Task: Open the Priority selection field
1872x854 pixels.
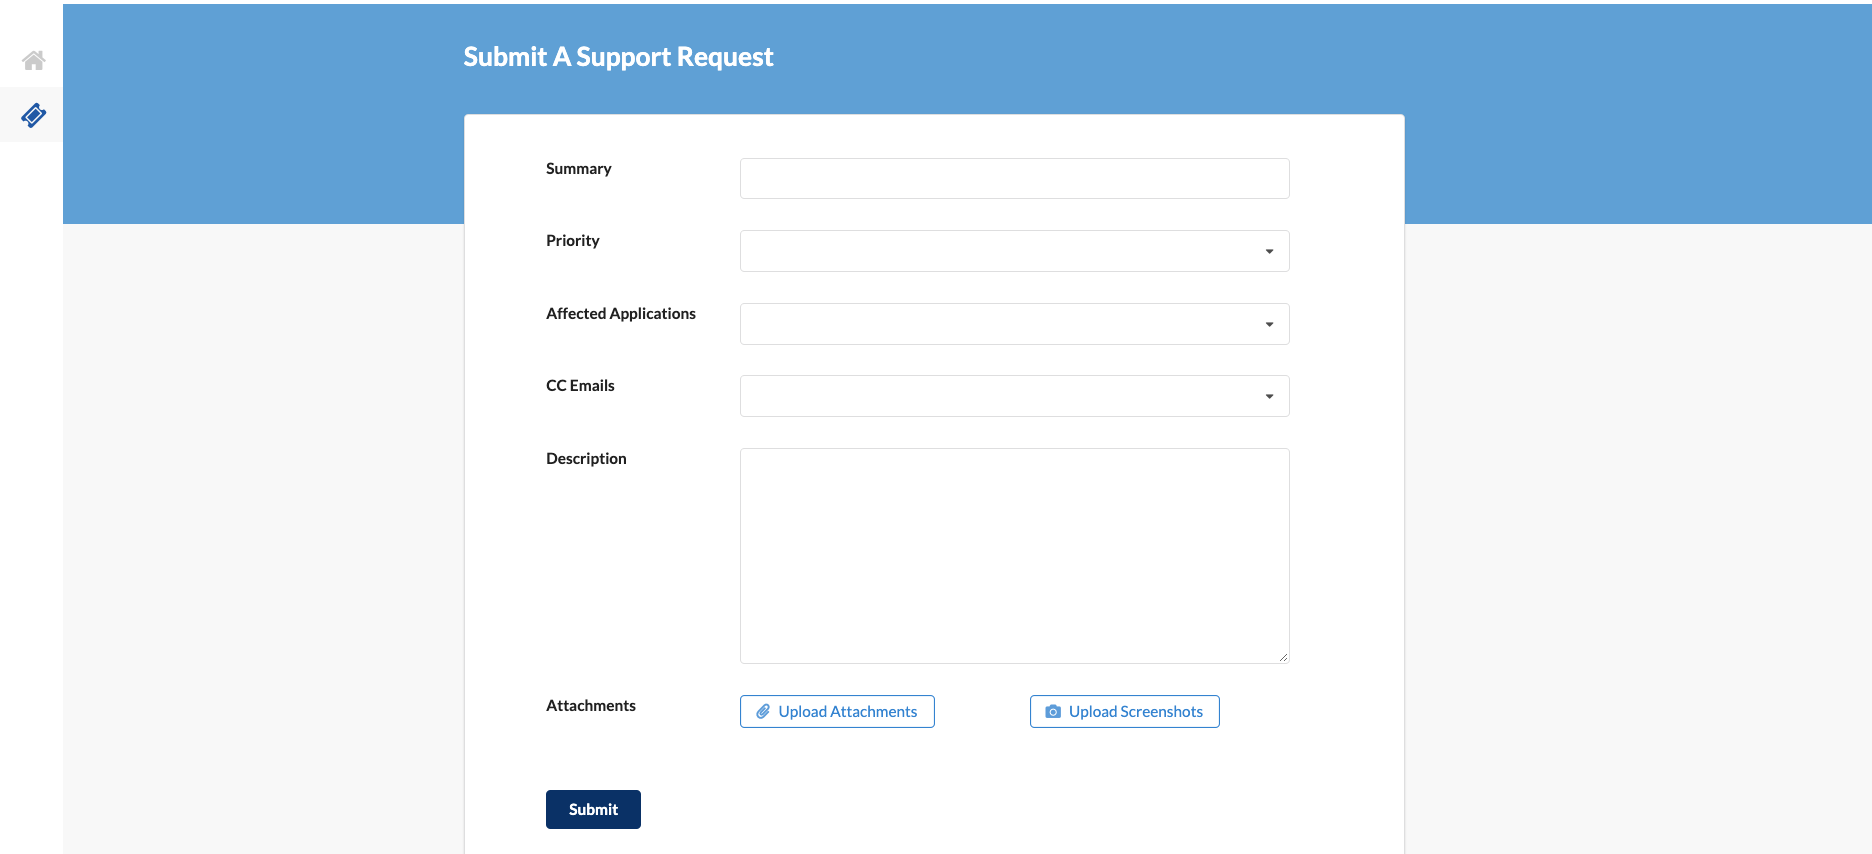Action: click(x=1000, y=251)
